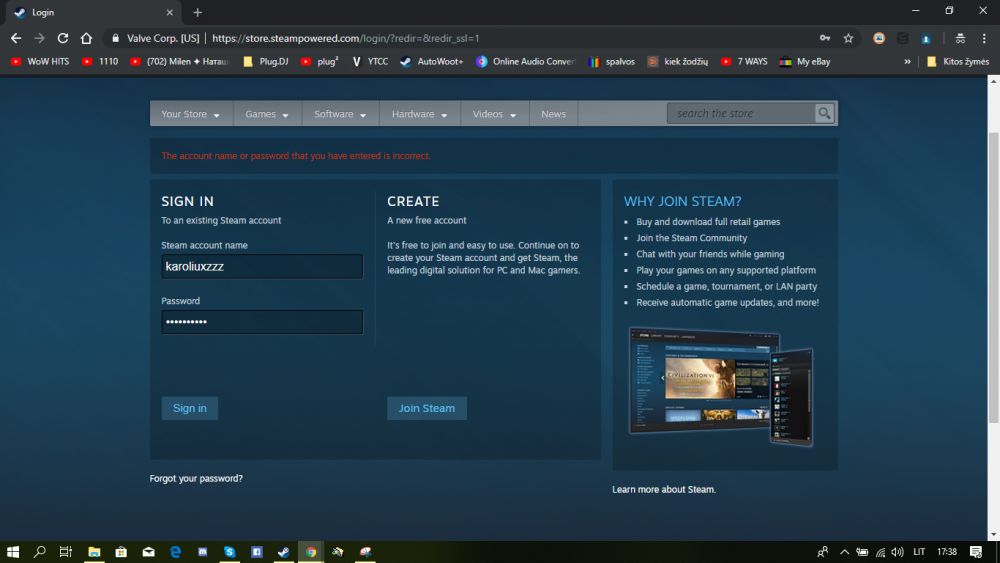Viewport: 1000px width, 563px height.
Task: Click the browser forward arrow
Action: (x=40, y=38)
